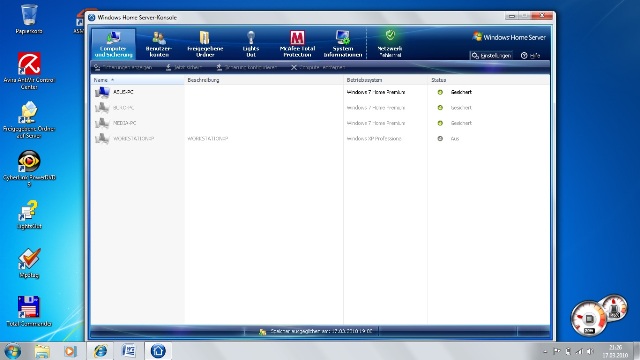Click the green status icon for BUERO-PC
Viewport: 640px width, 360px height.
(x=440, y=108)
